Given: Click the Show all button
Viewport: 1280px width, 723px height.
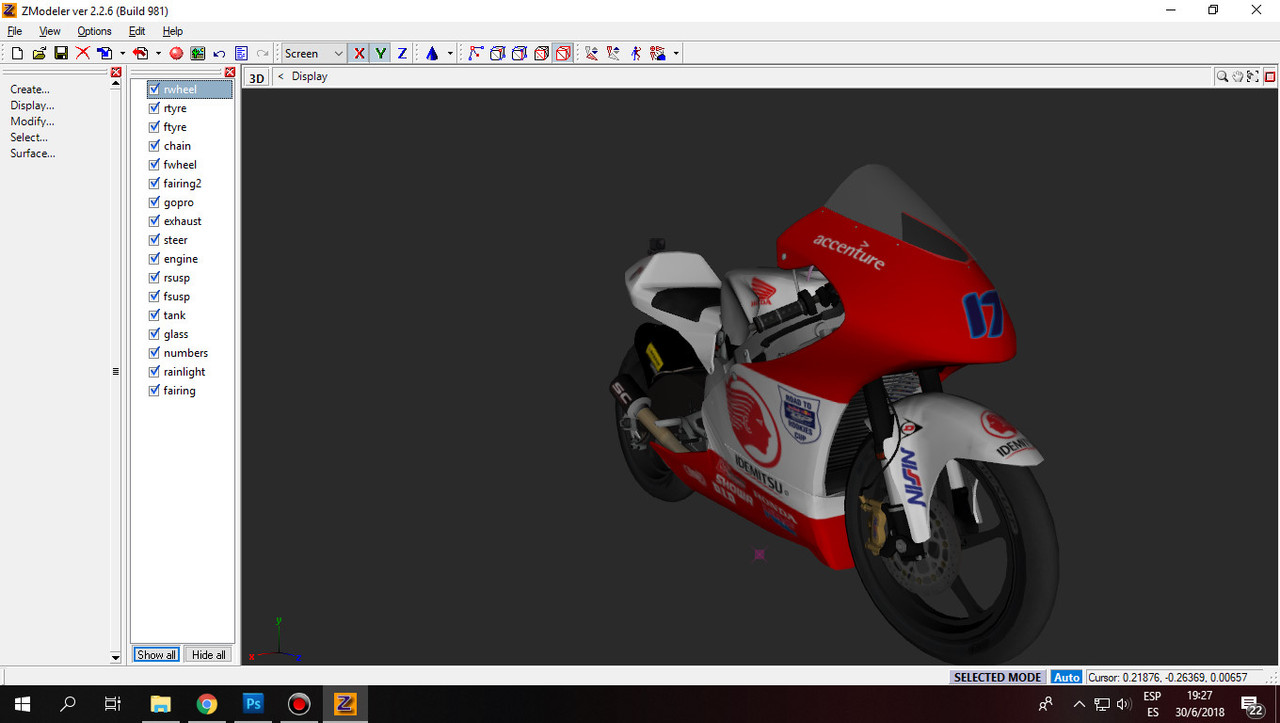Looking at the screenshot, I should coord(157,655).
